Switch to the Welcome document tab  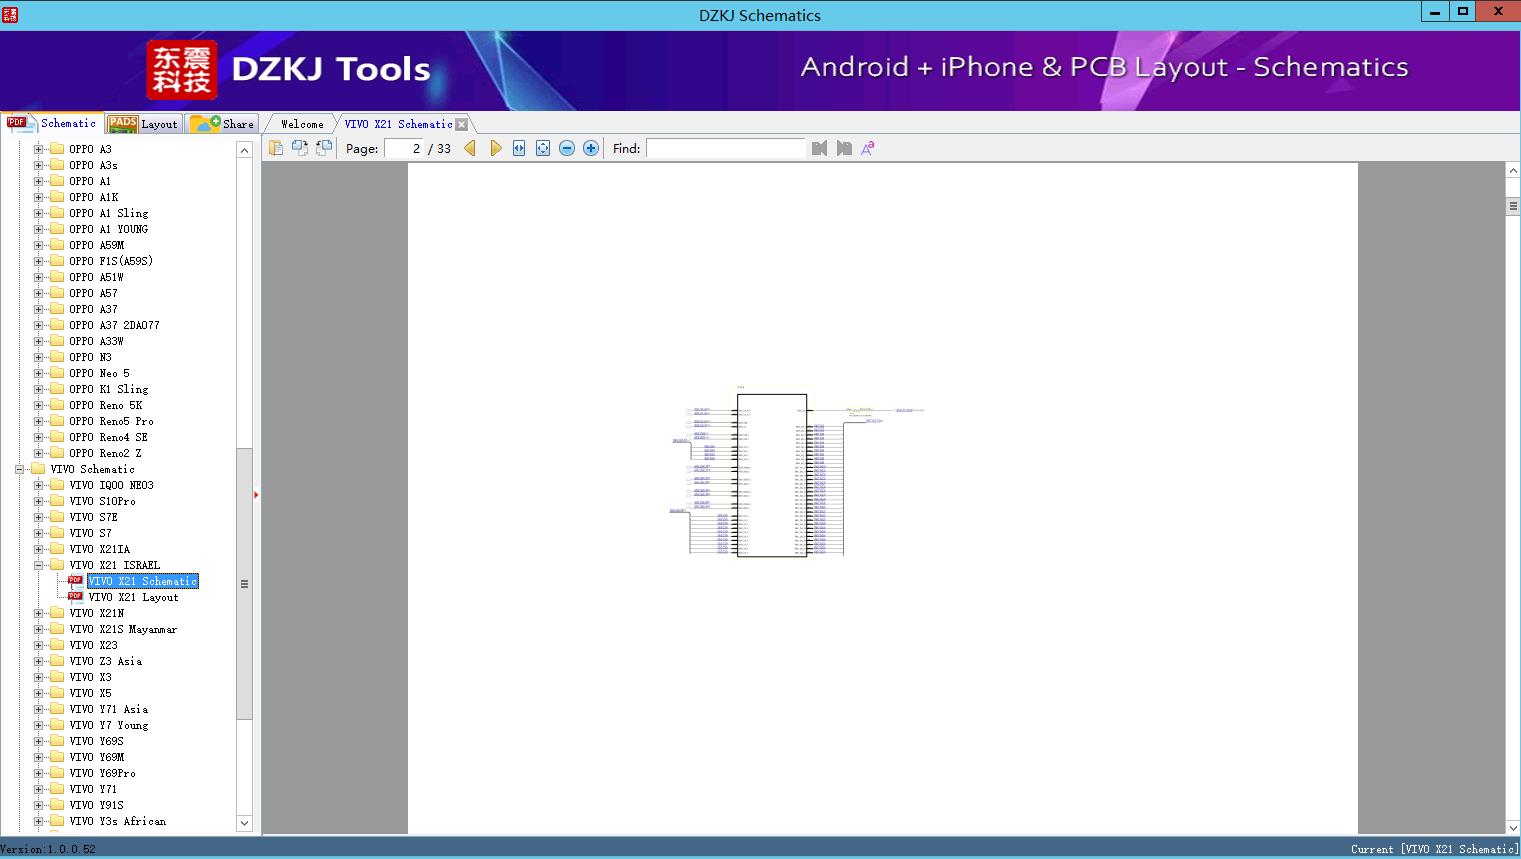[x=302, y=124]
